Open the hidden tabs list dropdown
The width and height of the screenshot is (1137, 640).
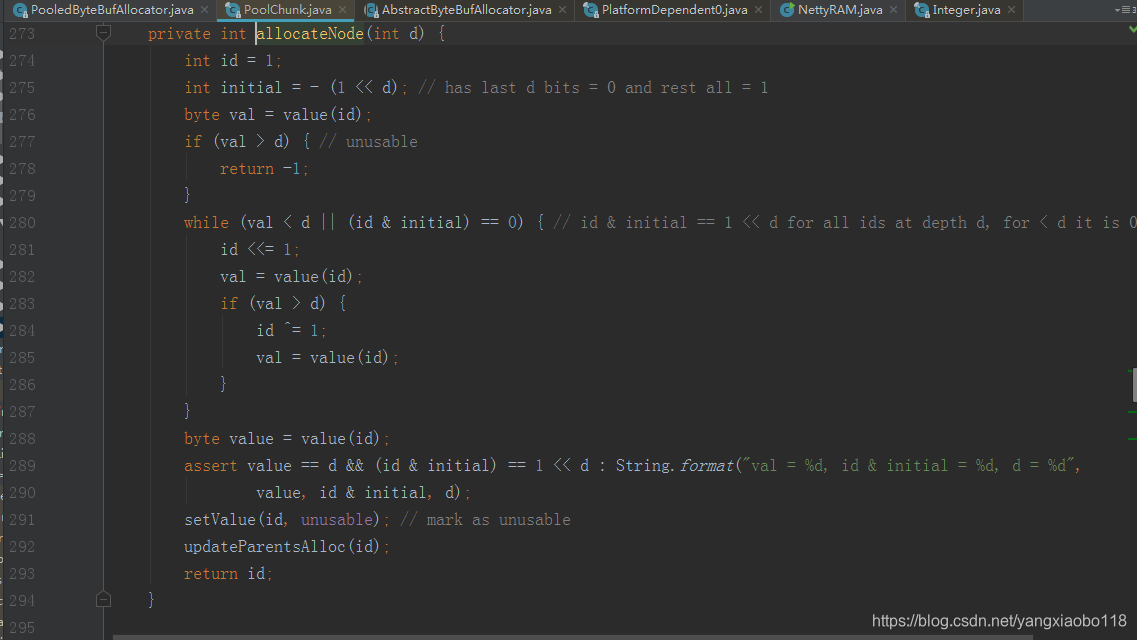tap(1125, 10)
